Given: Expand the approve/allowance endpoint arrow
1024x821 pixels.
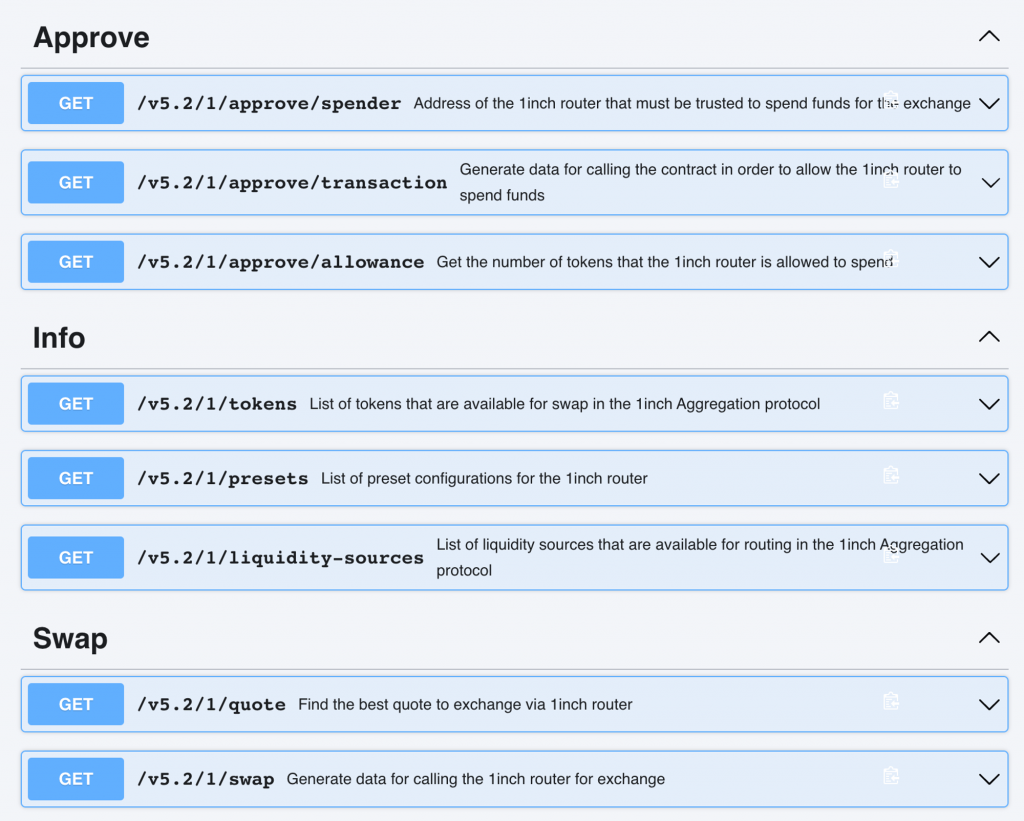Looking at the screenshot, I should pos(989,263).
